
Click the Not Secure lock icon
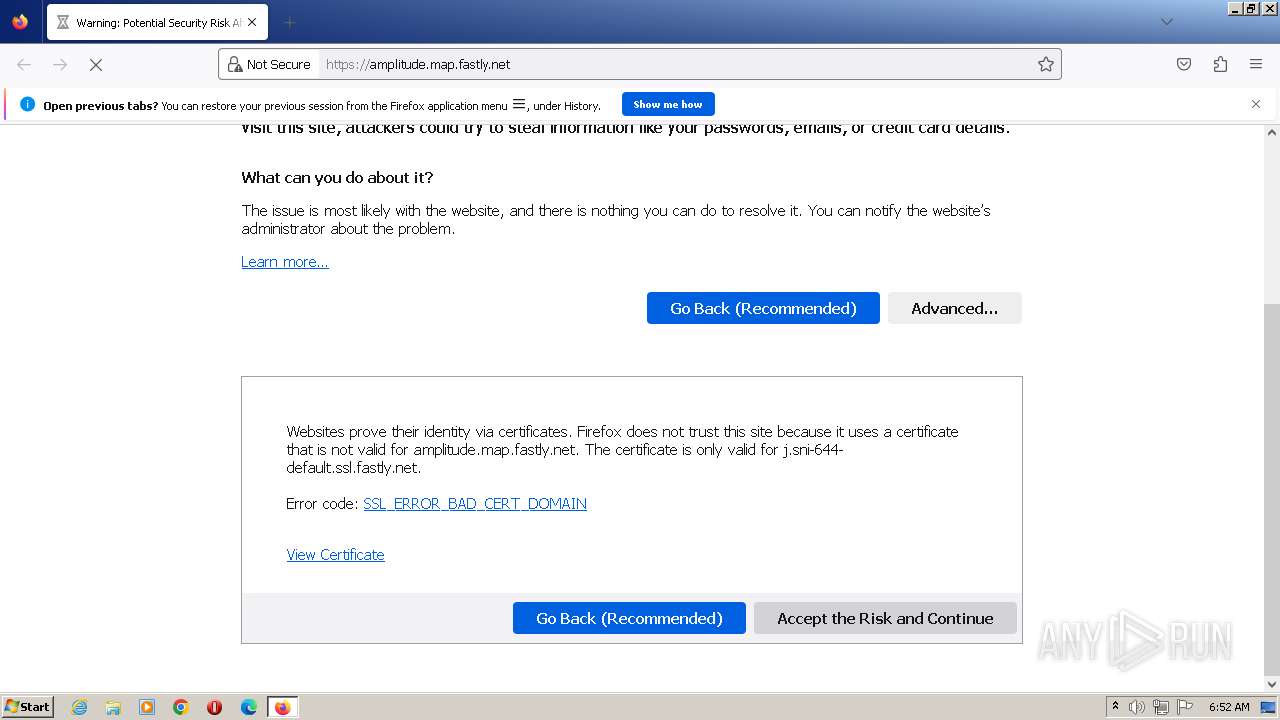(x=235, y=64)
